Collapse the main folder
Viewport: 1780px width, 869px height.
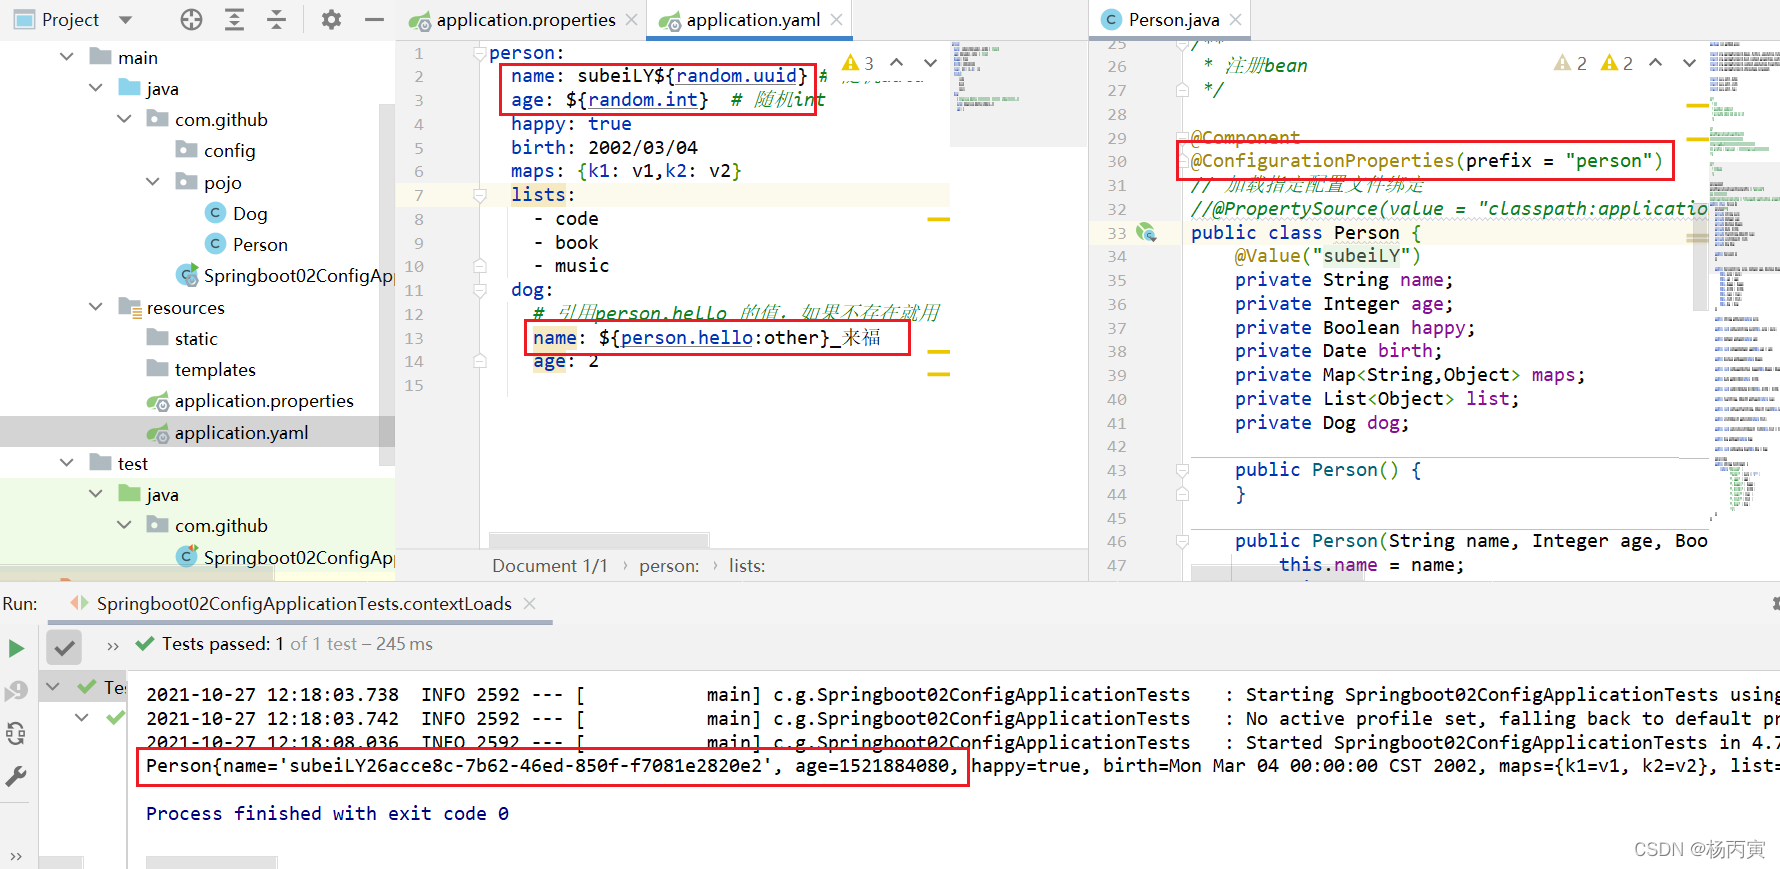[67, 57]
